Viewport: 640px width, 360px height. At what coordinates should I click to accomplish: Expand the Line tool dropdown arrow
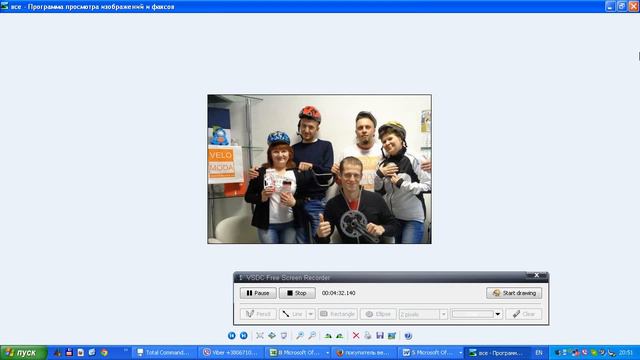click(x=311, y=314)
